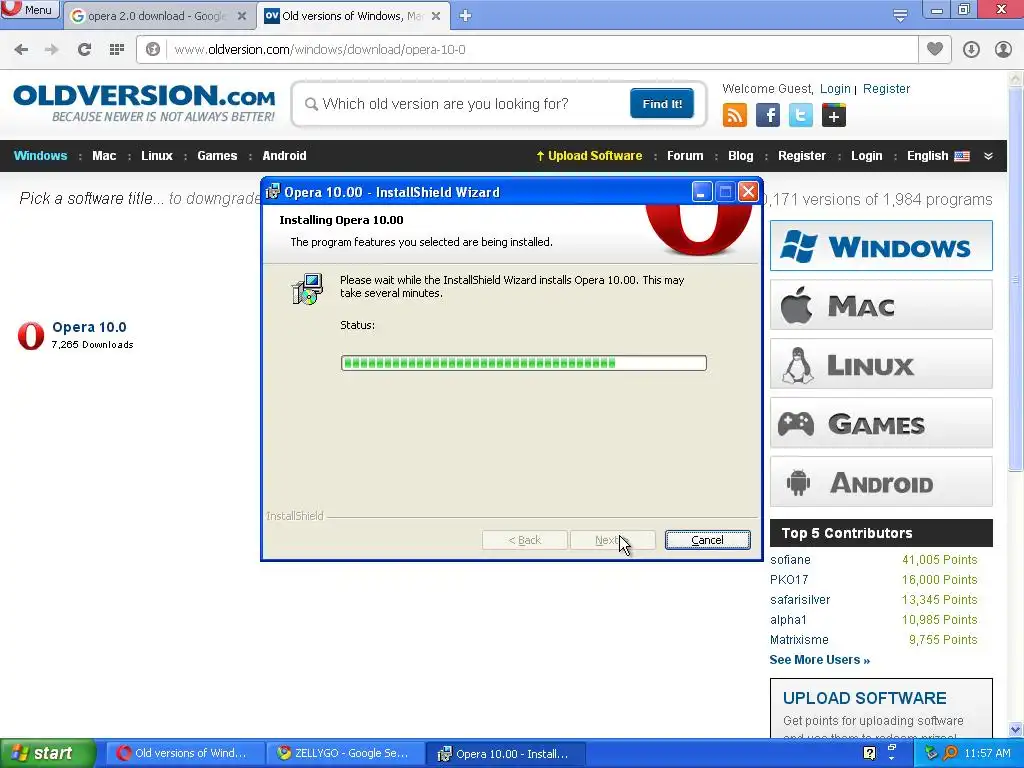
Task: Open the RSS feed icon
Action: pos(735,116)
